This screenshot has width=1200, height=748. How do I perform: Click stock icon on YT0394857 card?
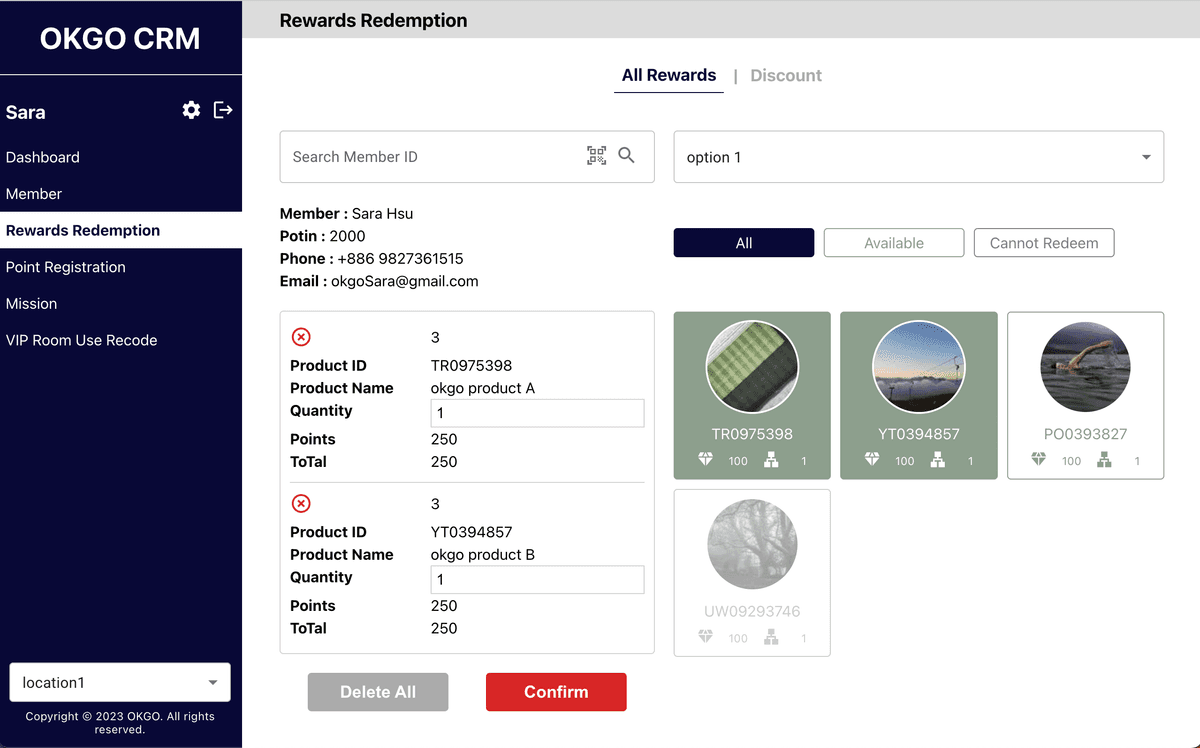[938, 460]
